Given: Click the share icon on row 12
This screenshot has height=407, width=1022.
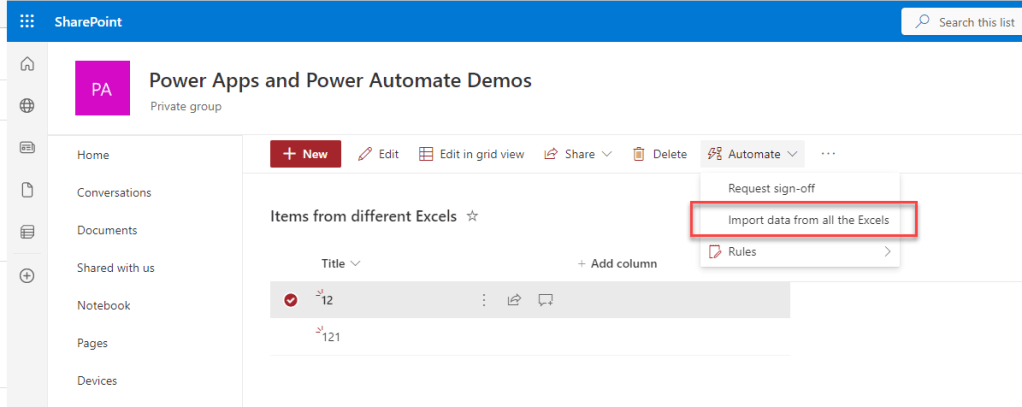Looking at the screenshot, I should coord(514,299).
